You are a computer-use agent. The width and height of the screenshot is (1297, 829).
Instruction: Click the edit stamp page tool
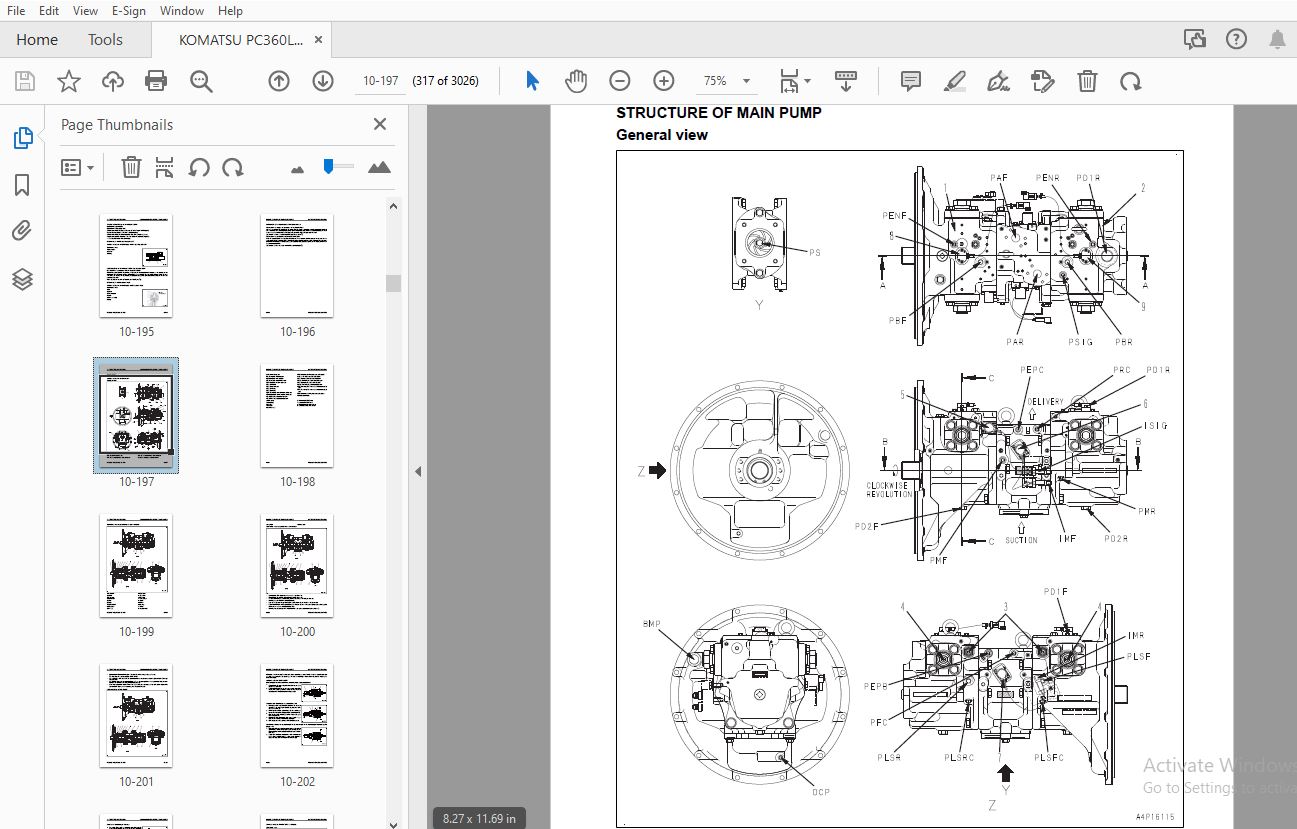1042,81
